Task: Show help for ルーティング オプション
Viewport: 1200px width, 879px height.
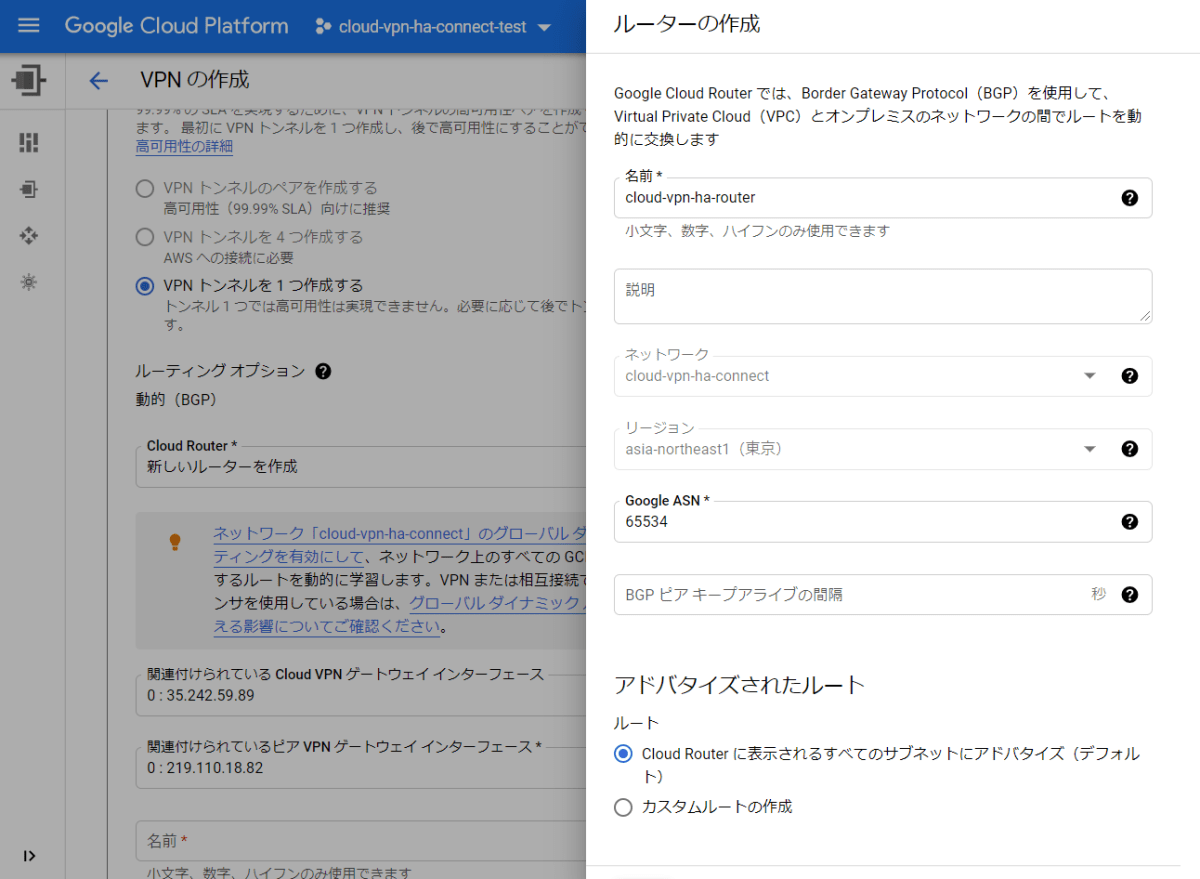Action: (323, 371)
